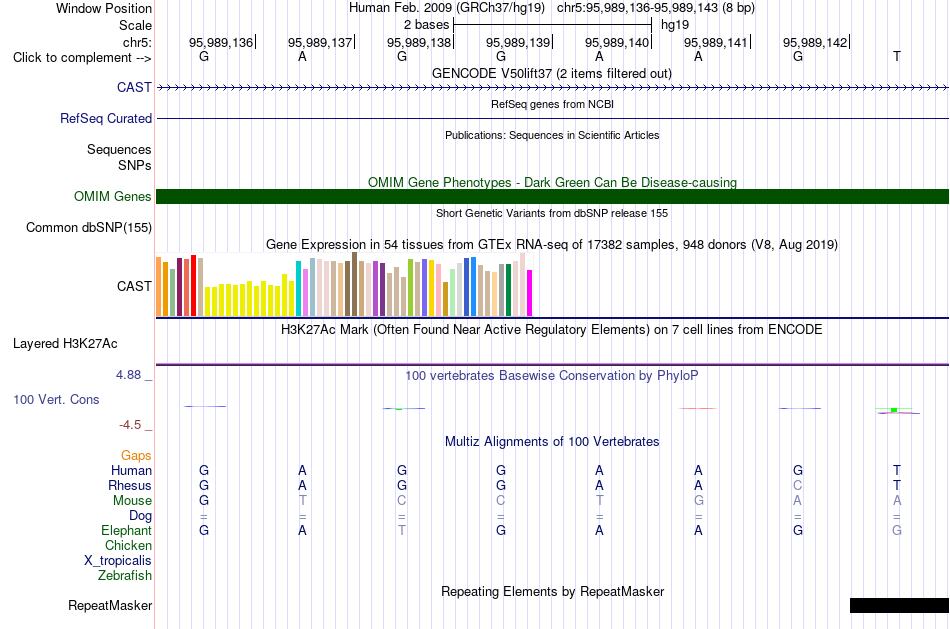The width and height of the screenshot is (950, 629).
Task: Click the Human species label
Action: pyautogui.click(x=131, y=471)
